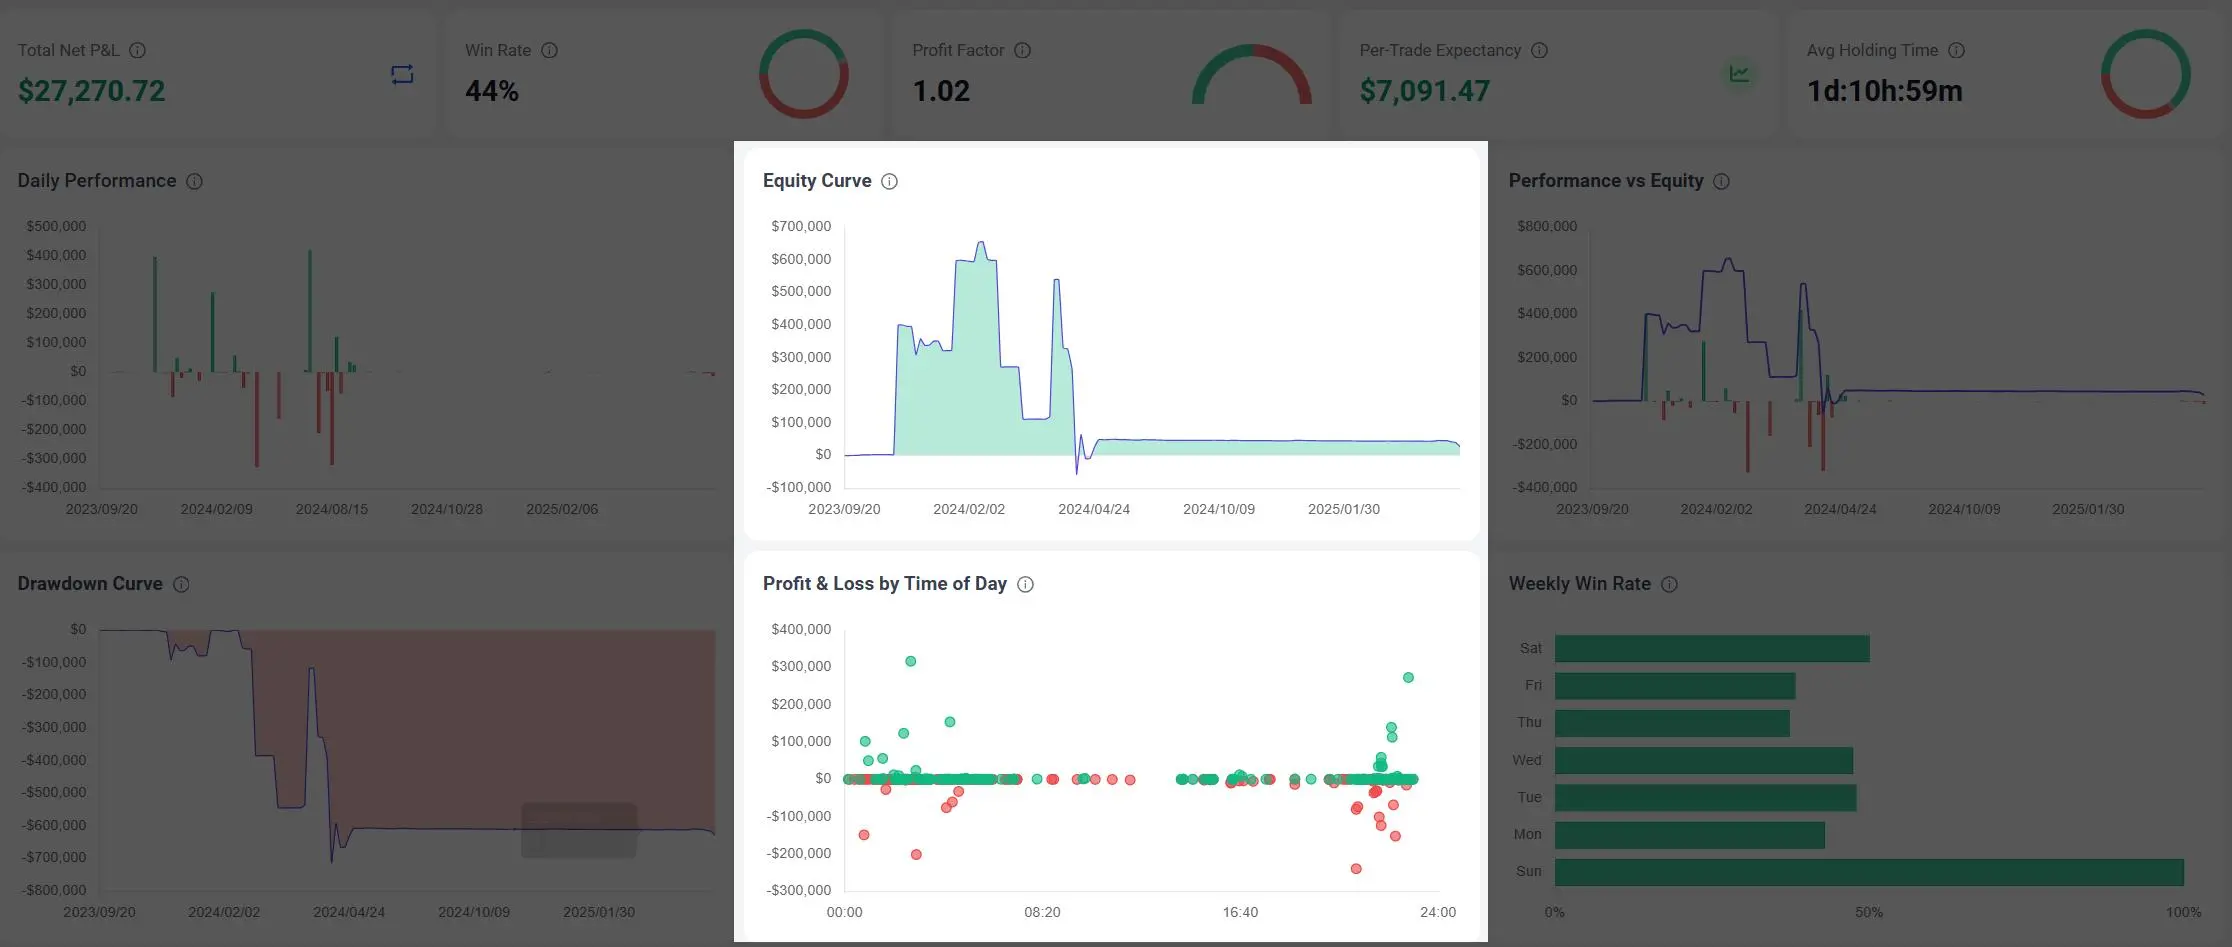Click the $27,270.72 Total Net P&L value

point(91,90)
